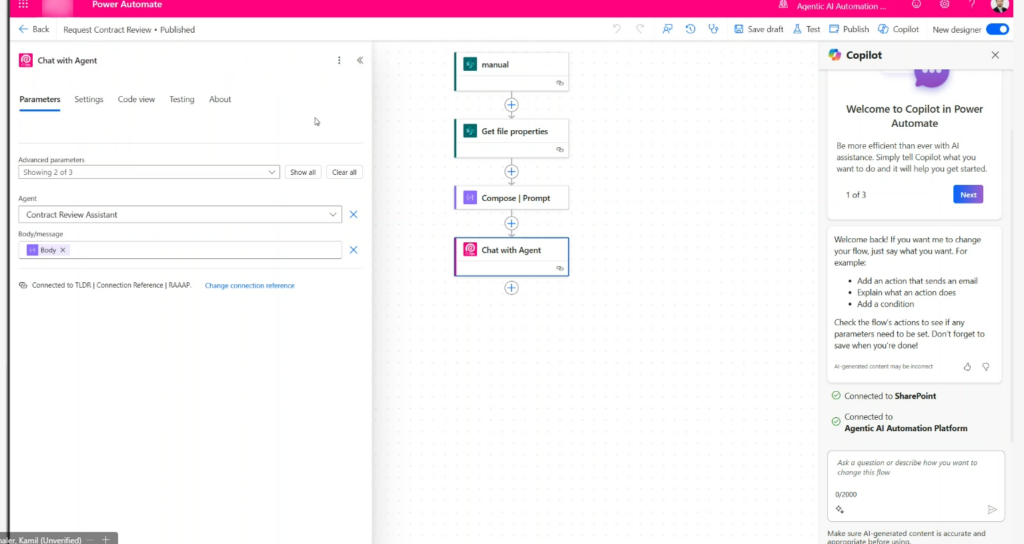Expand the Advanced parameters dropdown
This screenshot has height=544, width=1024.
pyautogui.click(x=149, y=172)
